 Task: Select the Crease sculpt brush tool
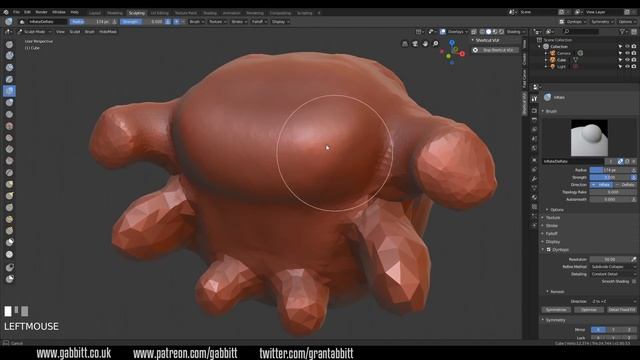tap(9, 114)
